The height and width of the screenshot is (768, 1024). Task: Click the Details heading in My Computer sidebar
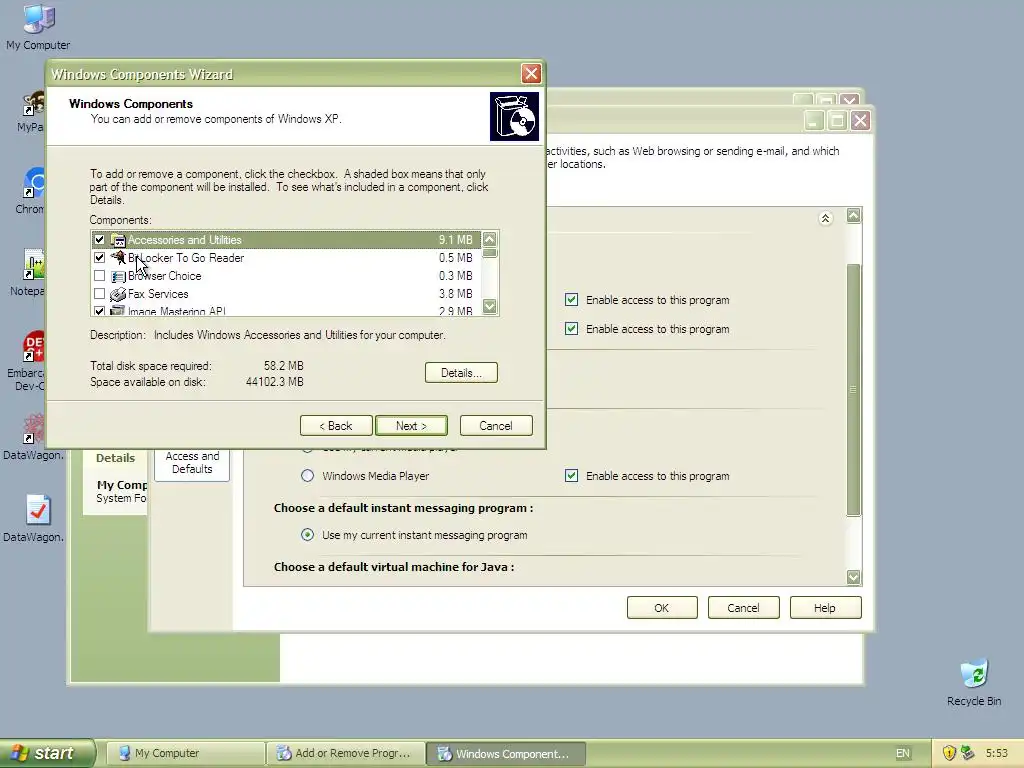pos(116,458)
